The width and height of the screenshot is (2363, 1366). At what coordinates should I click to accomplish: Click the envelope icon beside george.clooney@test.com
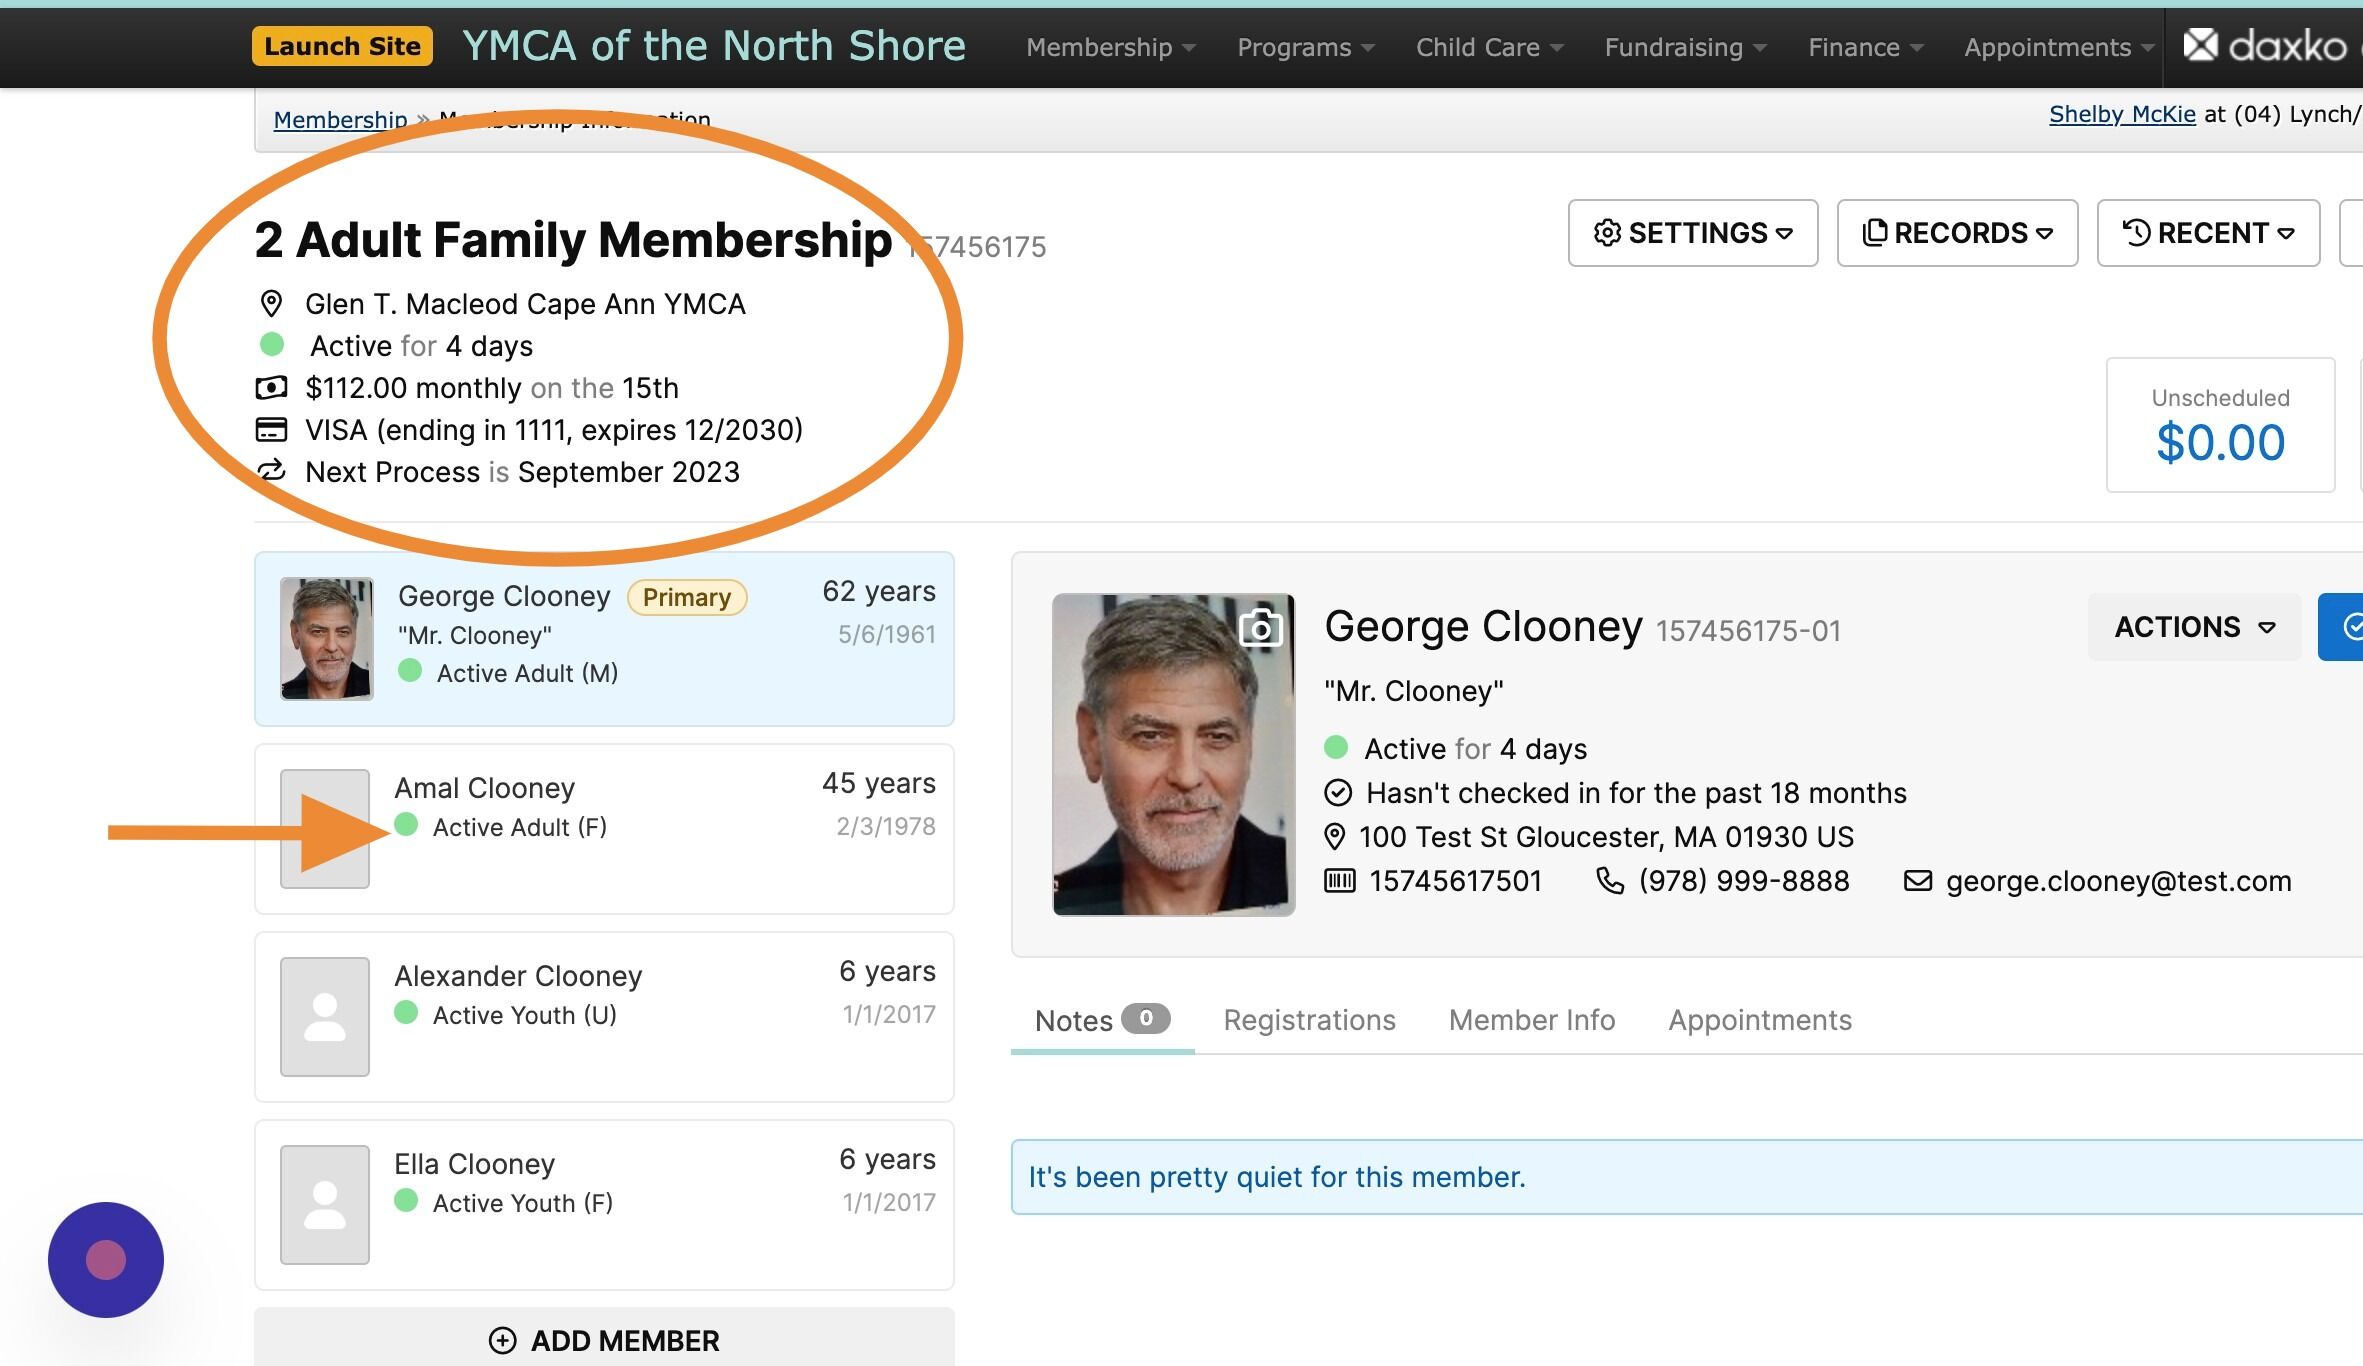pos(1918,880)
